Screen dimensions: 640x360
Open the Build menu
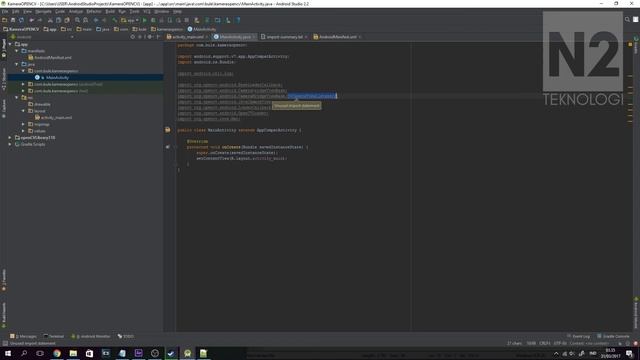[x=110, y=11]
